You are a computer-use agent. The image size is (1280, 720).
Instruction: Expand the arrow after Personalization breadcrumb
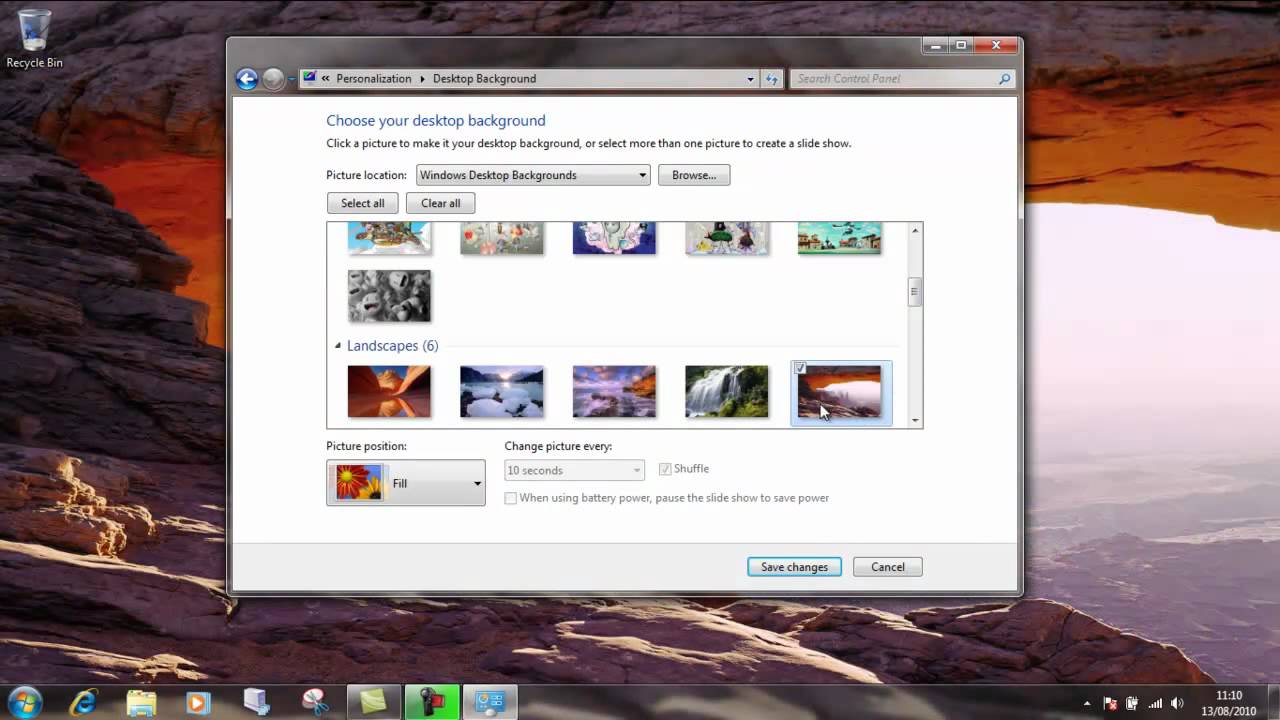(422, 79)
